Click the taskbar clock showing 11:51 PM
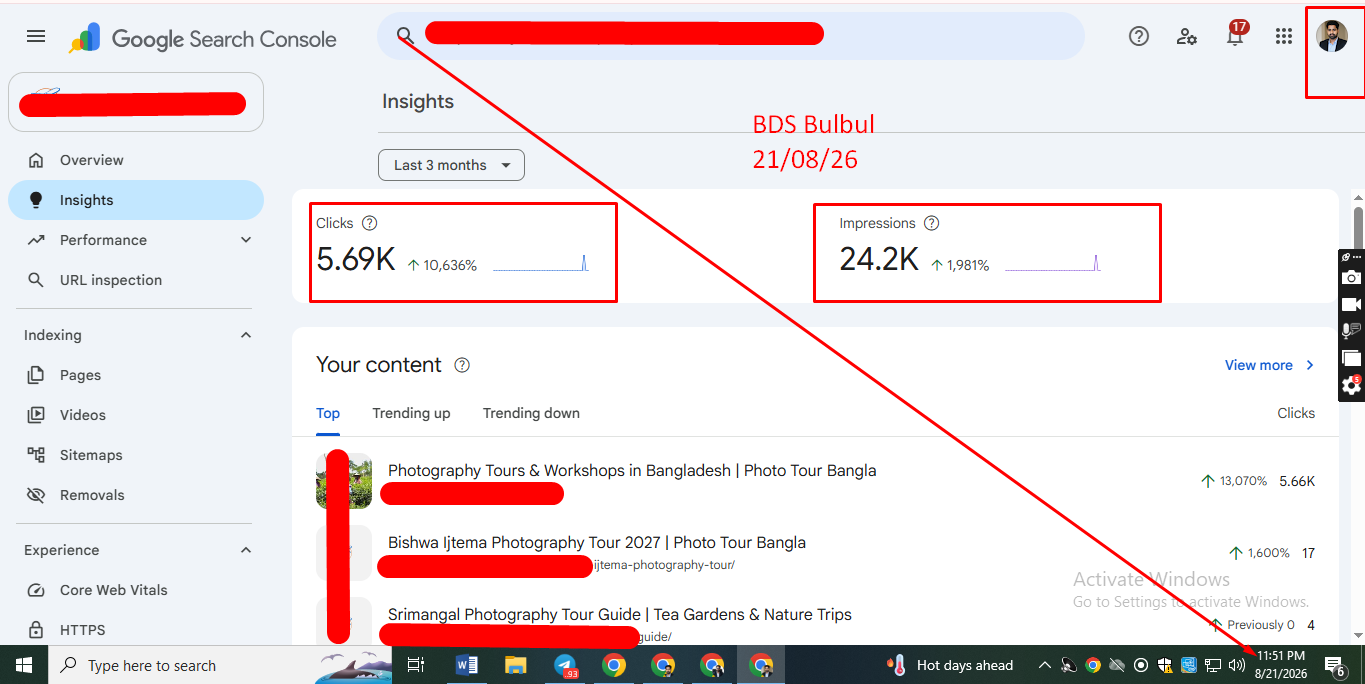Image resolution: width=1365 pixels, height=684 pixels. pyautogui.click(x=1281, y=665)
